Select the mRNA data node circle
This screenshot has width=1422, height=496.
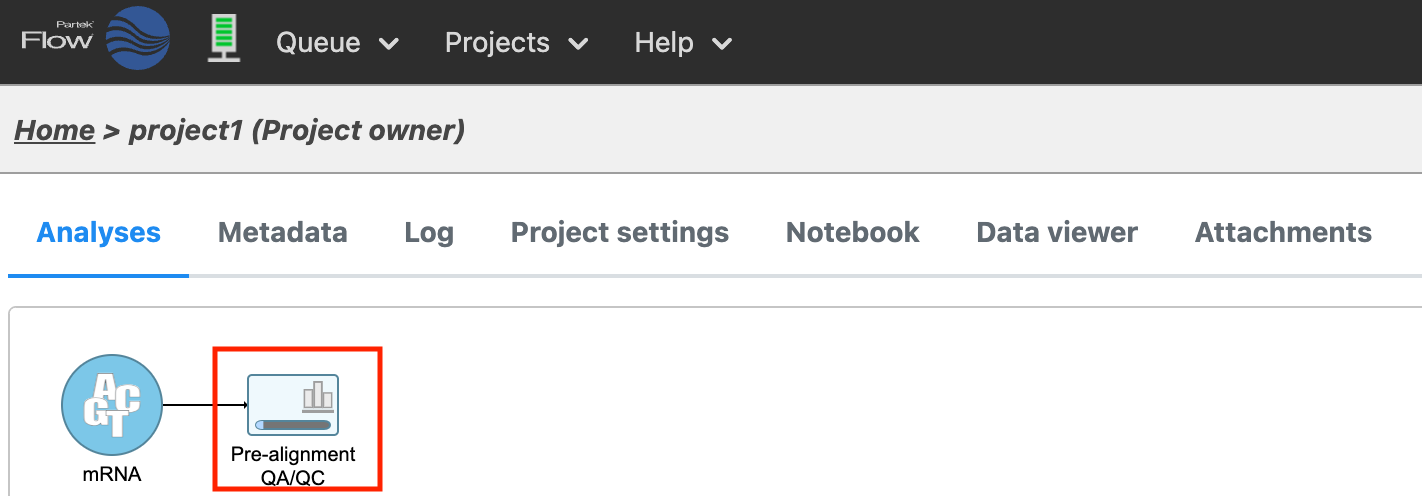[112, 406]
